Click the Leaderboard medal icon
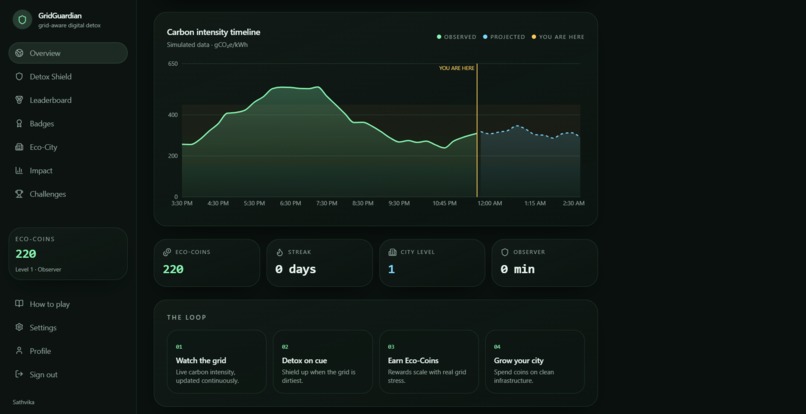 (x=19, y=100)
